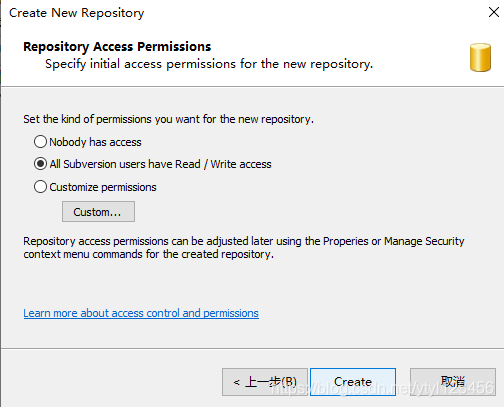Click the yellow repository cylinder icon
The height and width of the screenshot is (407, 504).
coord(480,57)
